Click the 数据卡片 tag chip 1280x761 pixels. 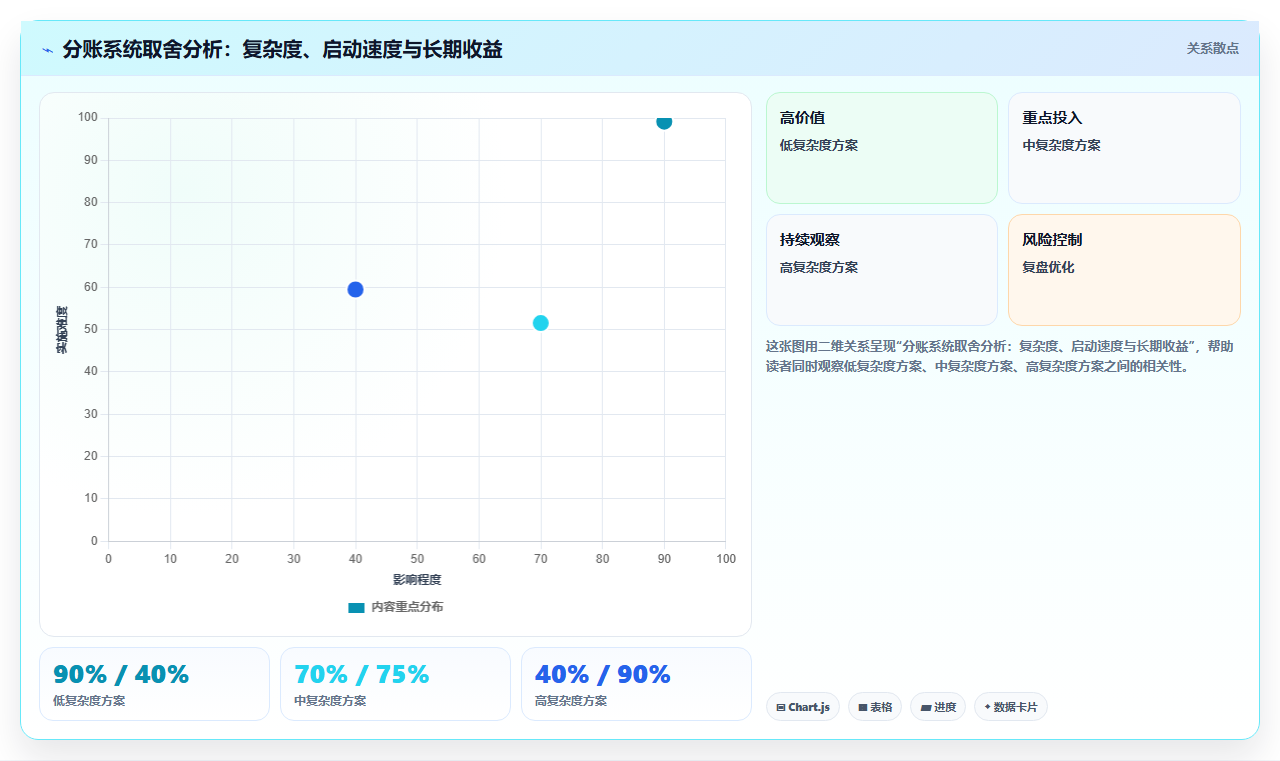point(1011,707)
